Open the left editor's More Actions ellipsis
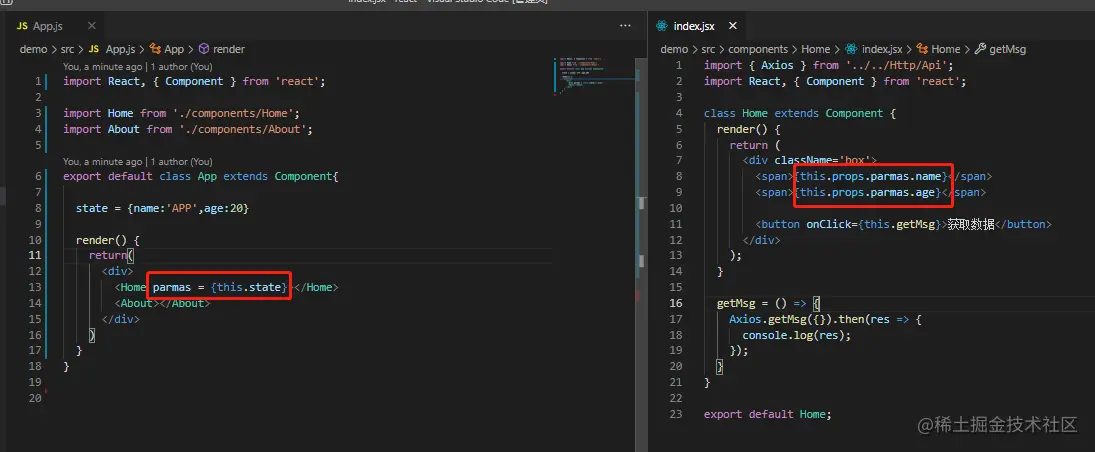1095x452 pixels. point(626,25)
